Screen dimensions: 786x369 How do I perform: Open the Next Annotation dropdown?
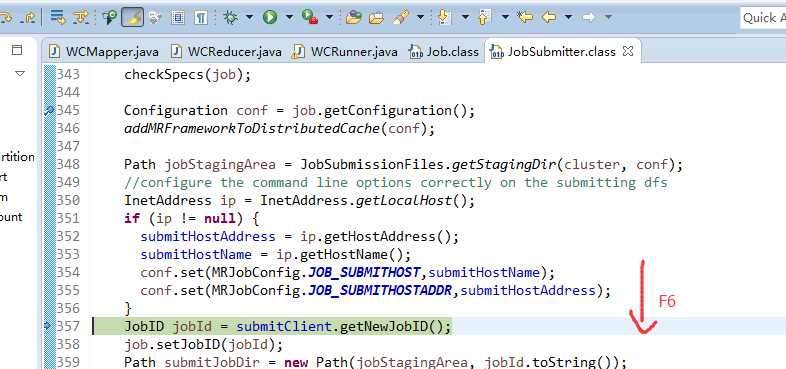[465, 18]
